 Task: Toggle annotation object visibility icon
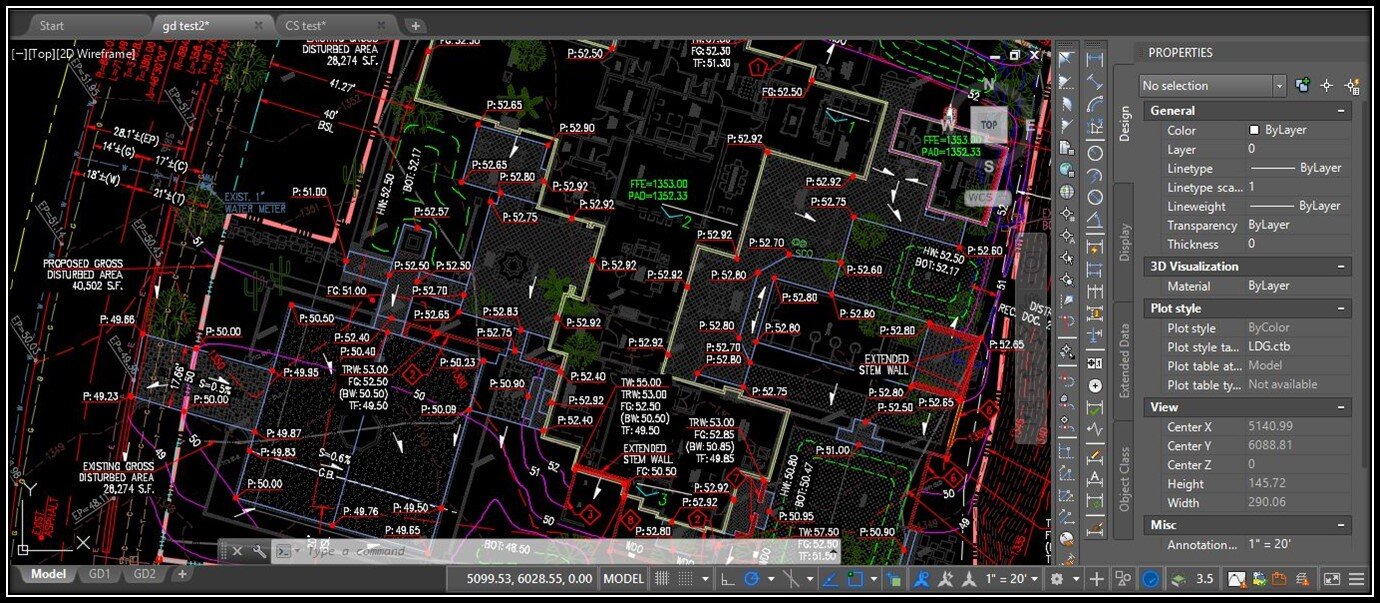pos(921,578)
